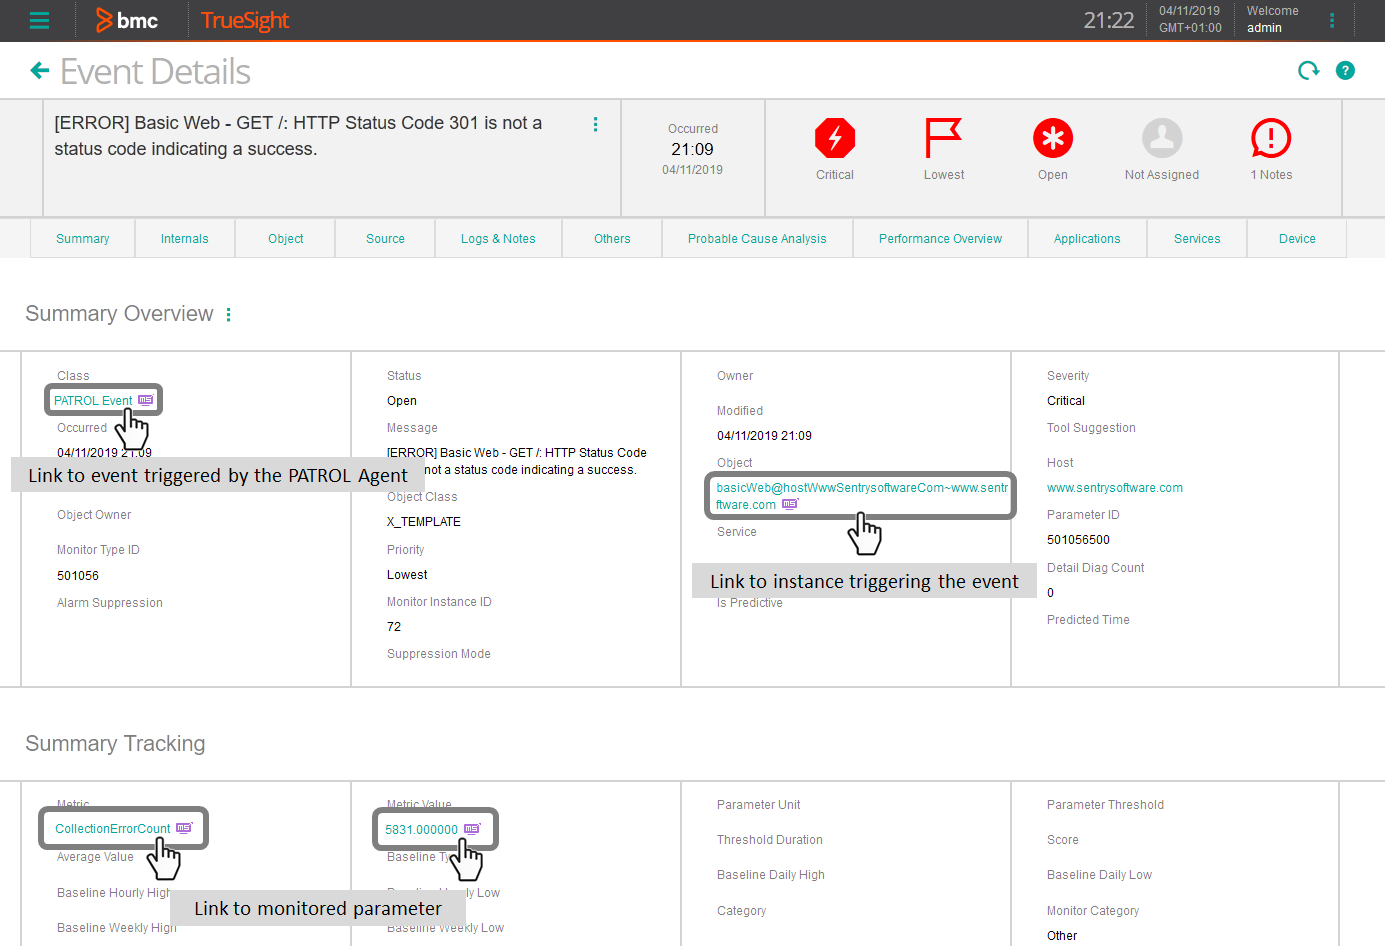Open the help icon
Image resolution: width=1385 pixels, height=946 pixels.
tap(1345, 70)
